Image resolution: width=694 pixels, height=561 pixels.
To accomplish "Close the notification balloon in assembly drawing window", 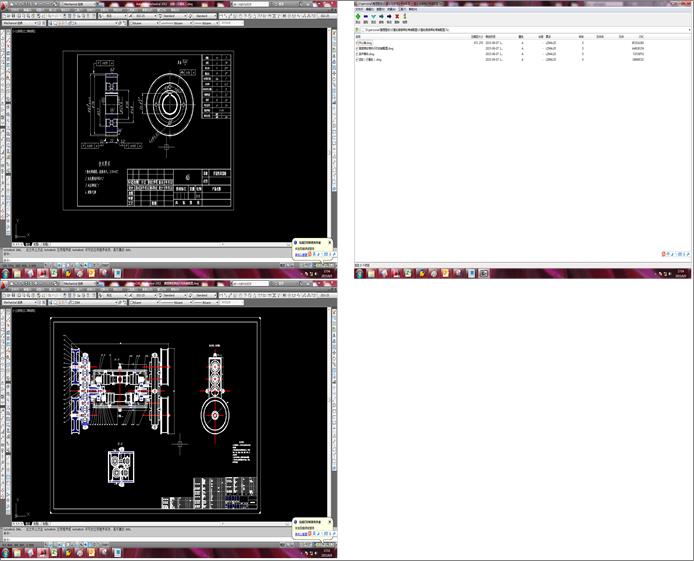I will tap(329, 522).
